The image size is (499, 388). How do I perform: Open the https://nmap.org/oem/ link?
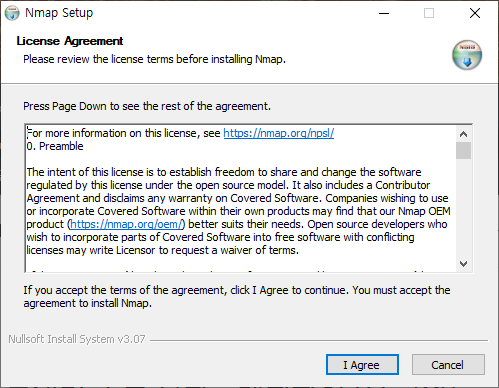click(126, 224)
